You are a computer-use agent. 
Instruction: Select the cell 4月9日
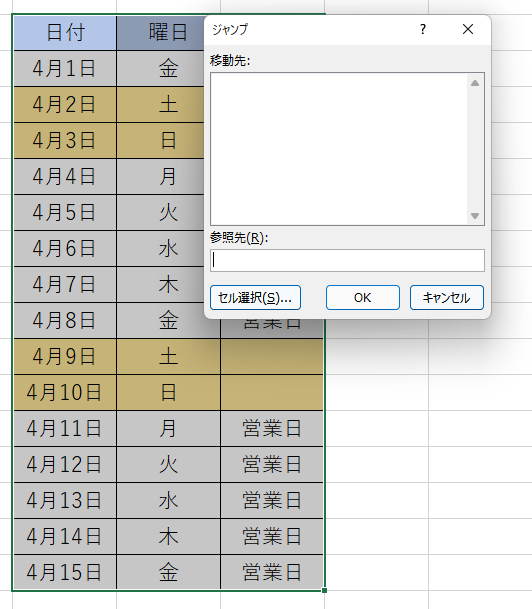(65, 356)
